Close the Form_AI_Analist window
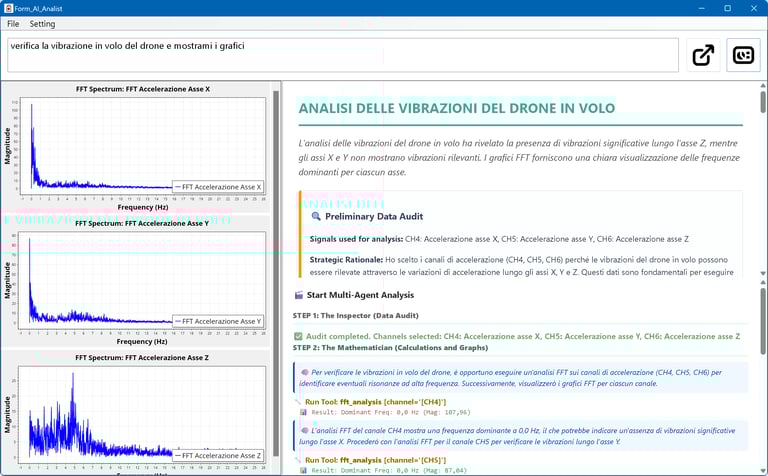The image size is (768, 476). click(x=754, y=8)
